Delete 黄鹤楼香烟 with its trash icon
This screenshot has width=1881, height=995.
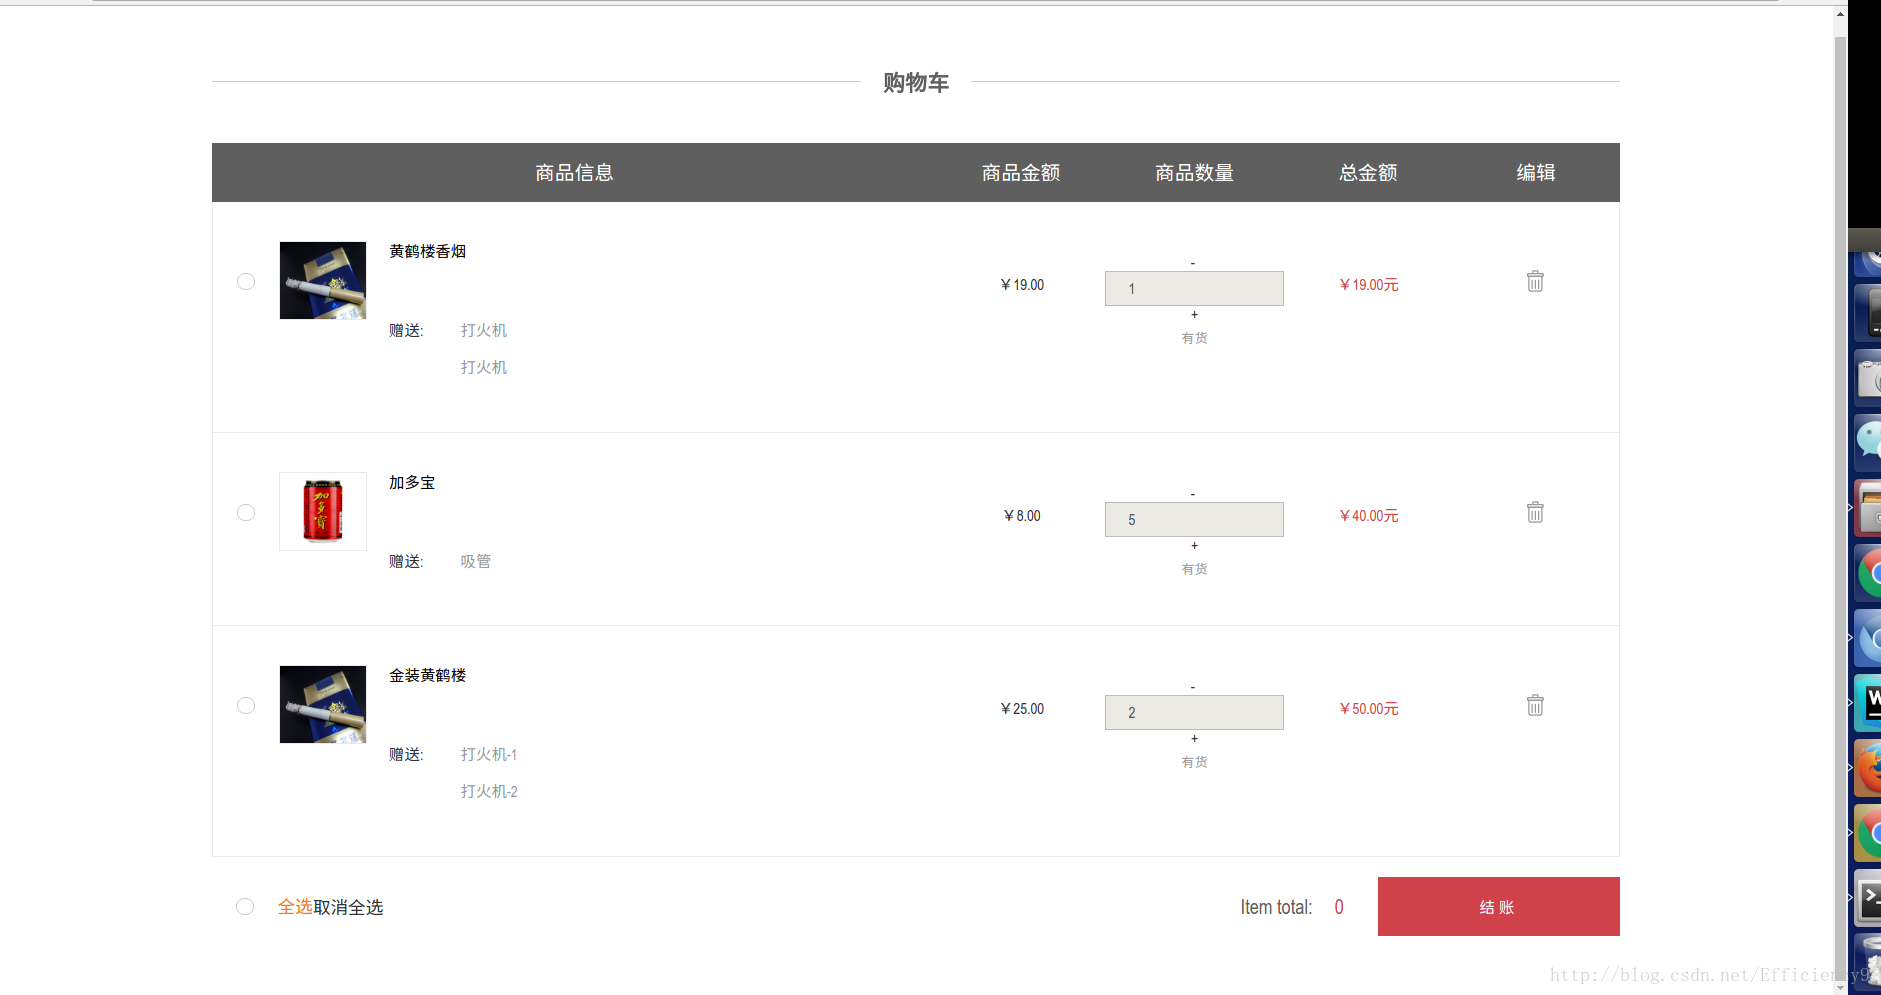pyautogui.click(x=1535, y=281)
